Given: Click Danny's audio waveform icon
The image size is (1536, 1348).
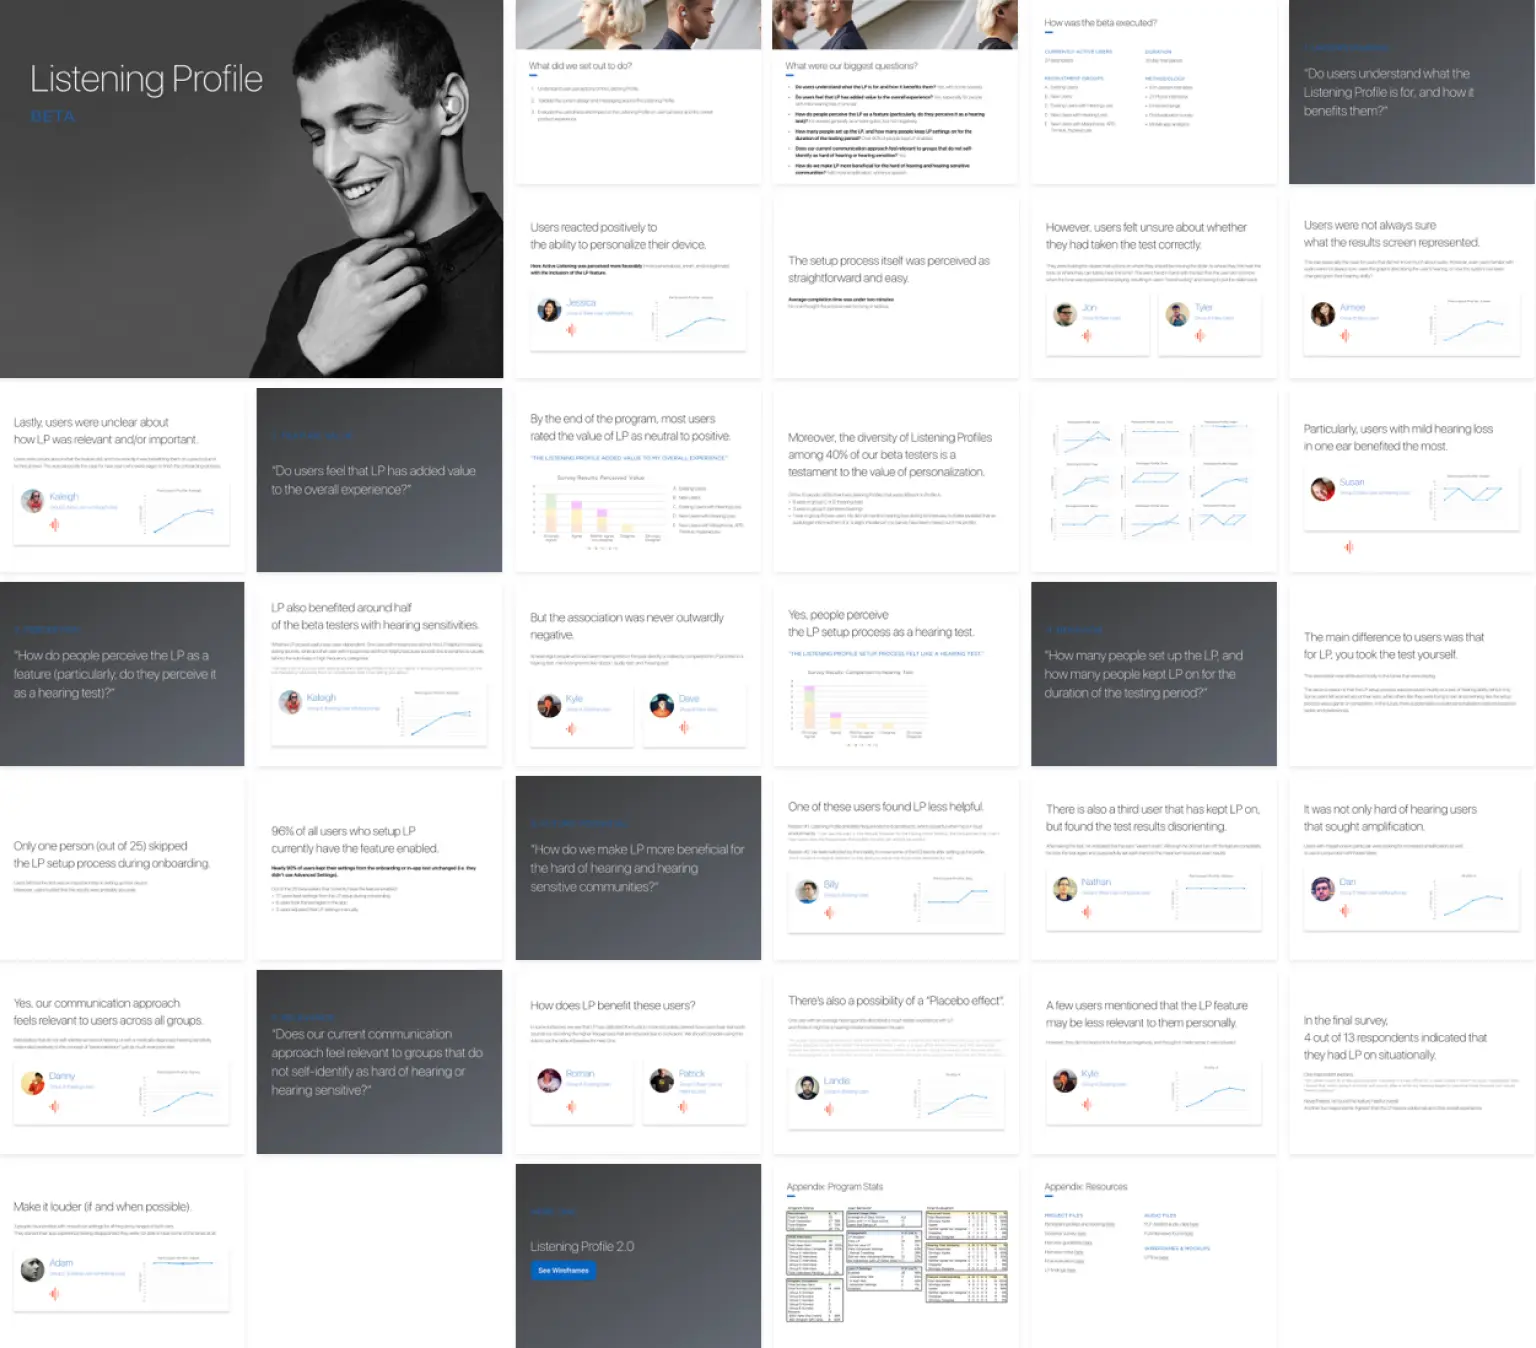Looking at the screenshot, I should pos(54,1106).
